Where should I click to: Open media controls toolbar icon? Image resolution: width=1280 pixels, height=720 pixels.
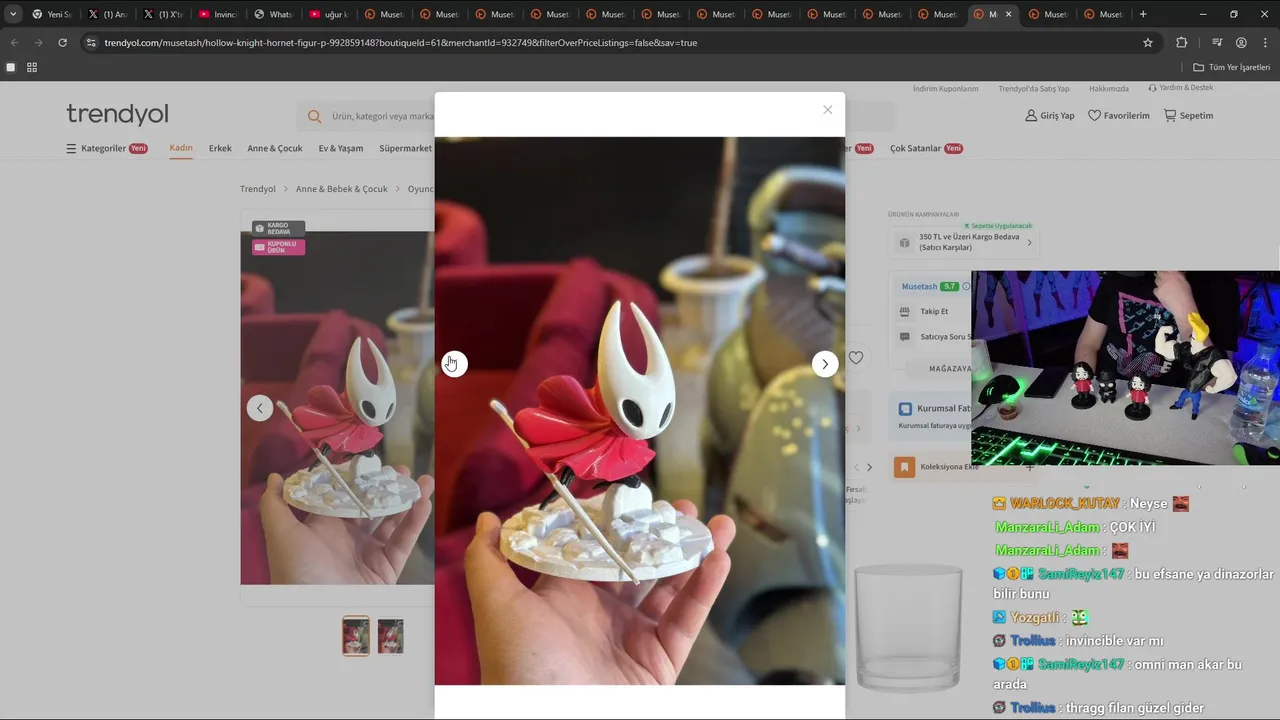click(1216, 43)
